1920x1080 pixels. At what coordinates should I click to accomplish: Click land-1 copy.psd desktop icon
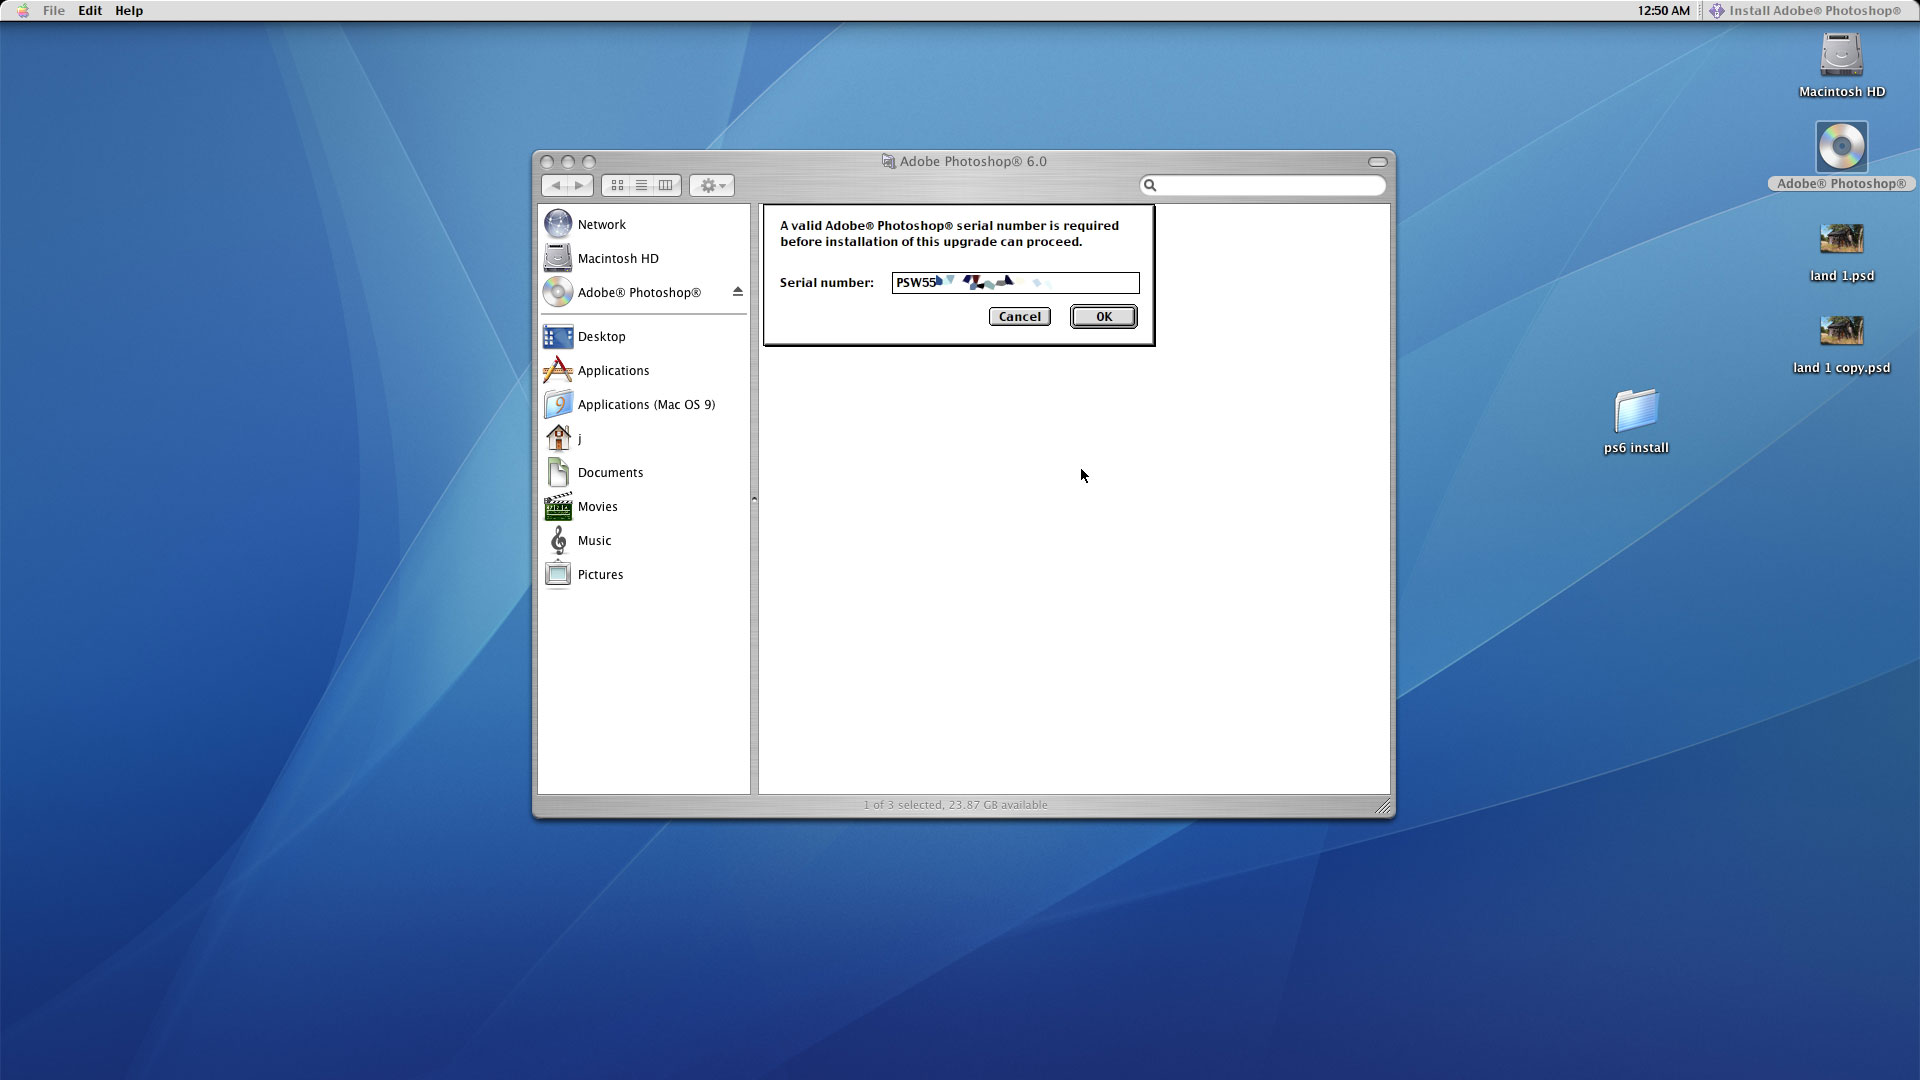pos(1841,330)
